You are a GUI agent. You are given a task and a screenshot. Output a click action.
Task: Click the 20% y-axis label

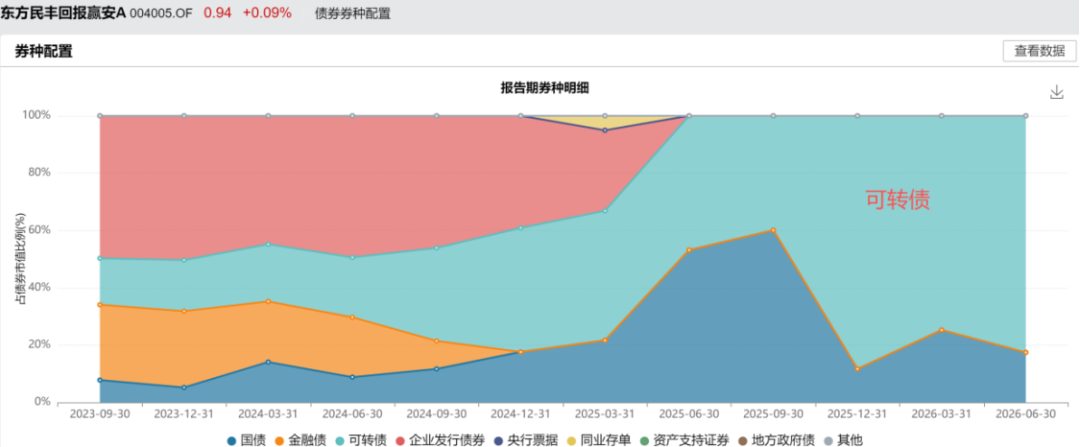(x=40, y=344)
